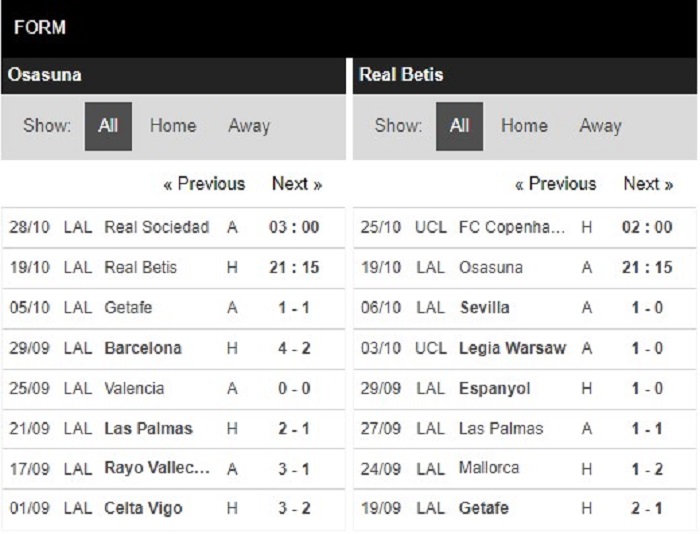Open the FC Copenhagen UCL fixture

click(x=525, y=227)
